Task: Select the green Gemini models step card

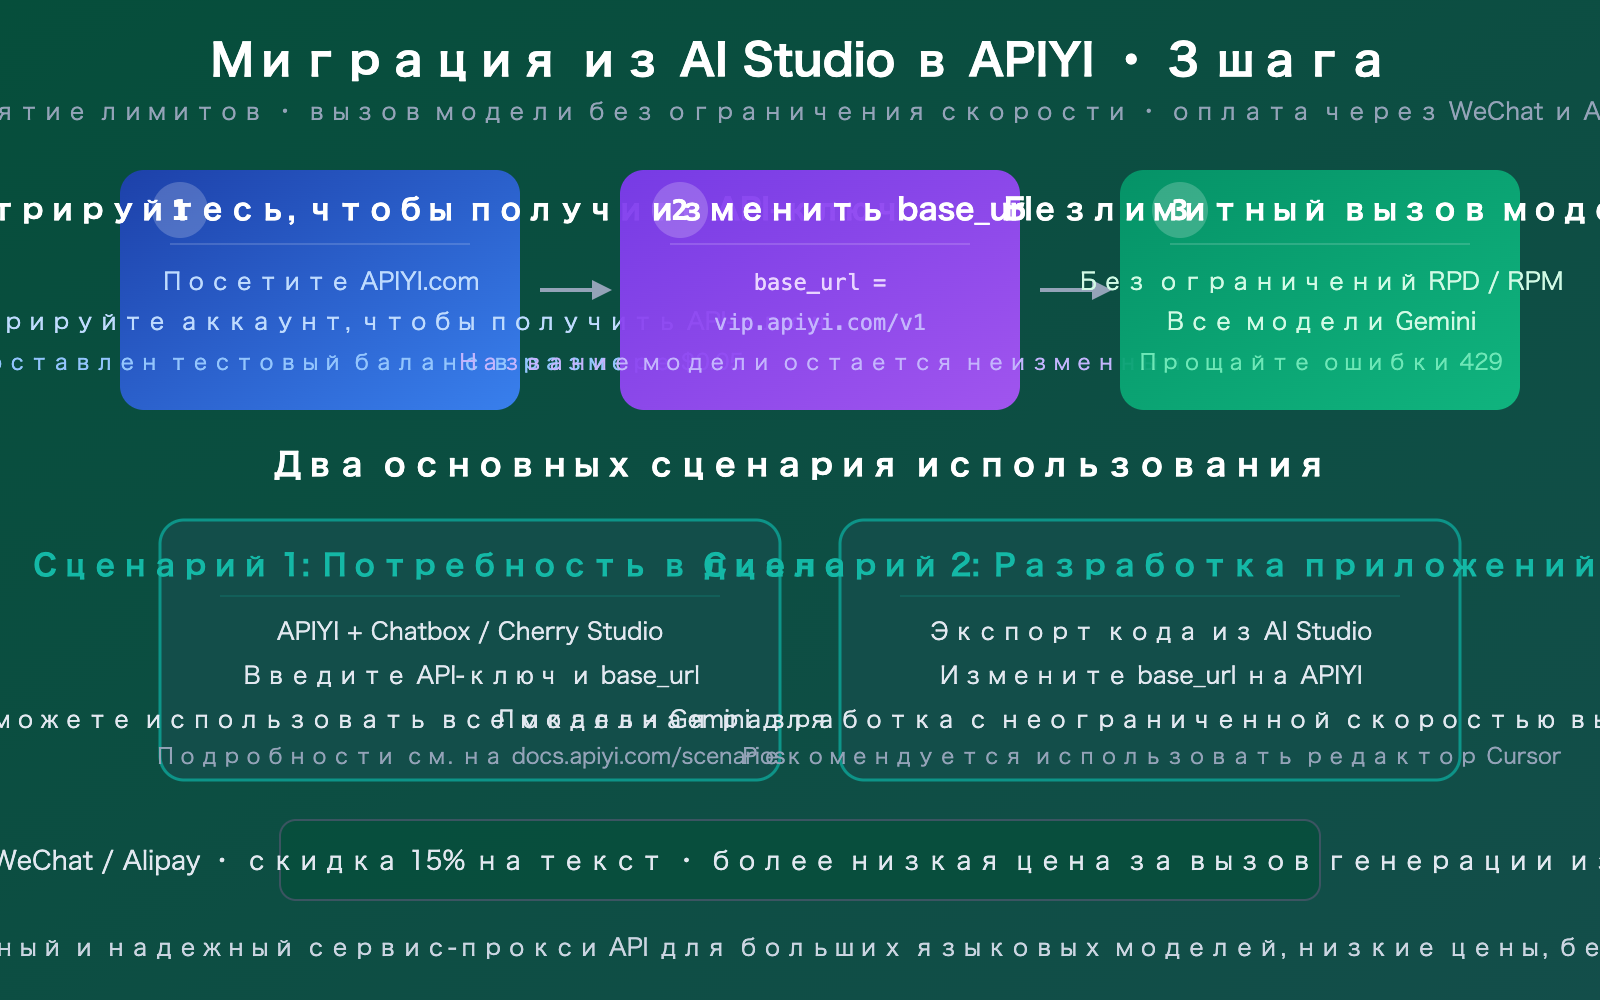Action: coord(1320,290)
